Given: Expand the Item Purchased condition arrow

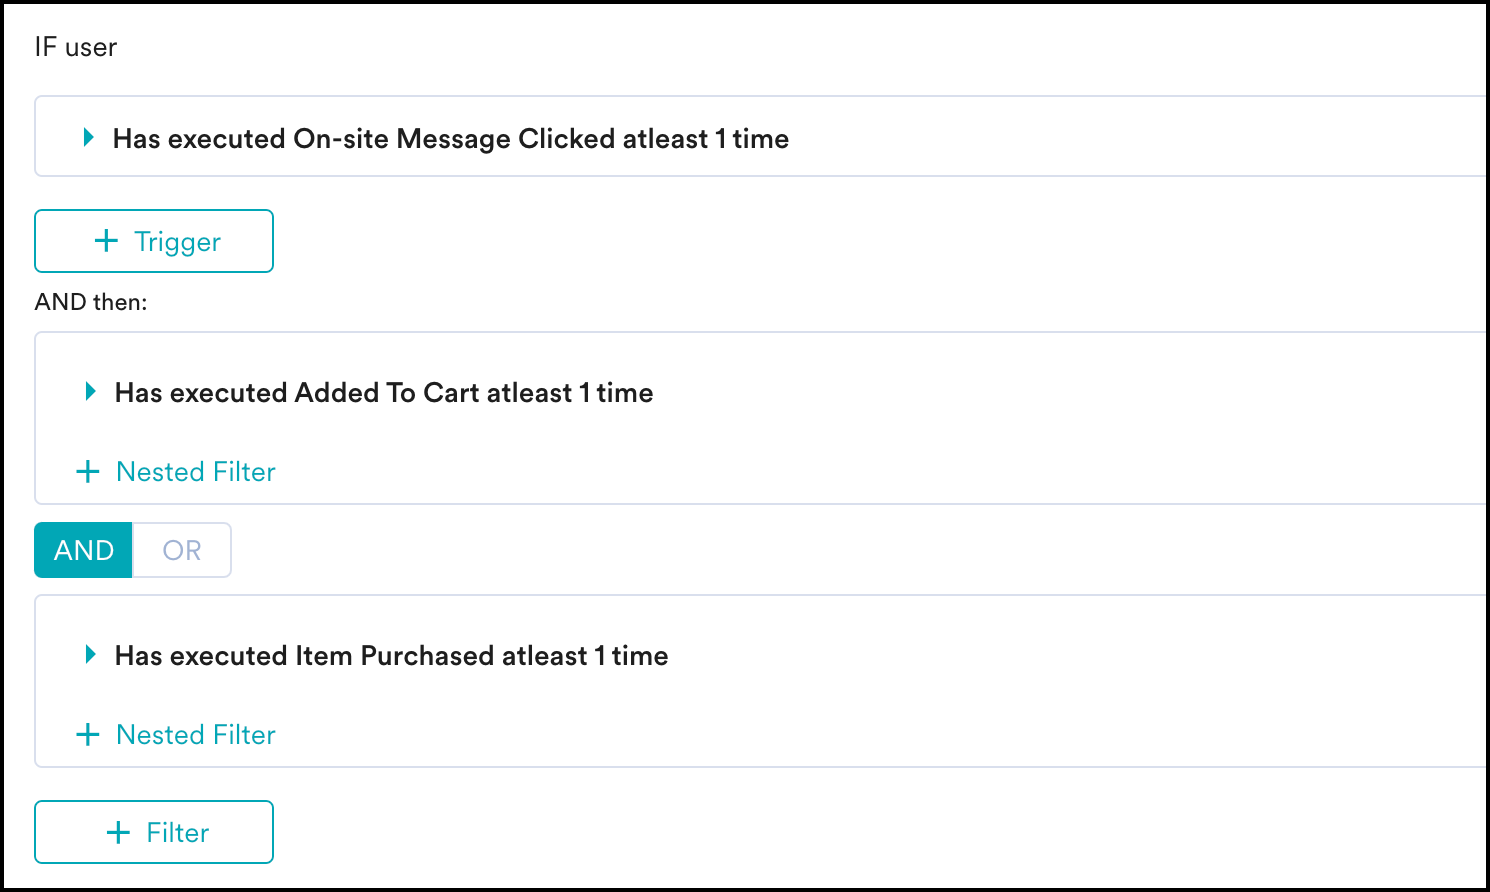Looking at the screenshot, I should [91, 655].
